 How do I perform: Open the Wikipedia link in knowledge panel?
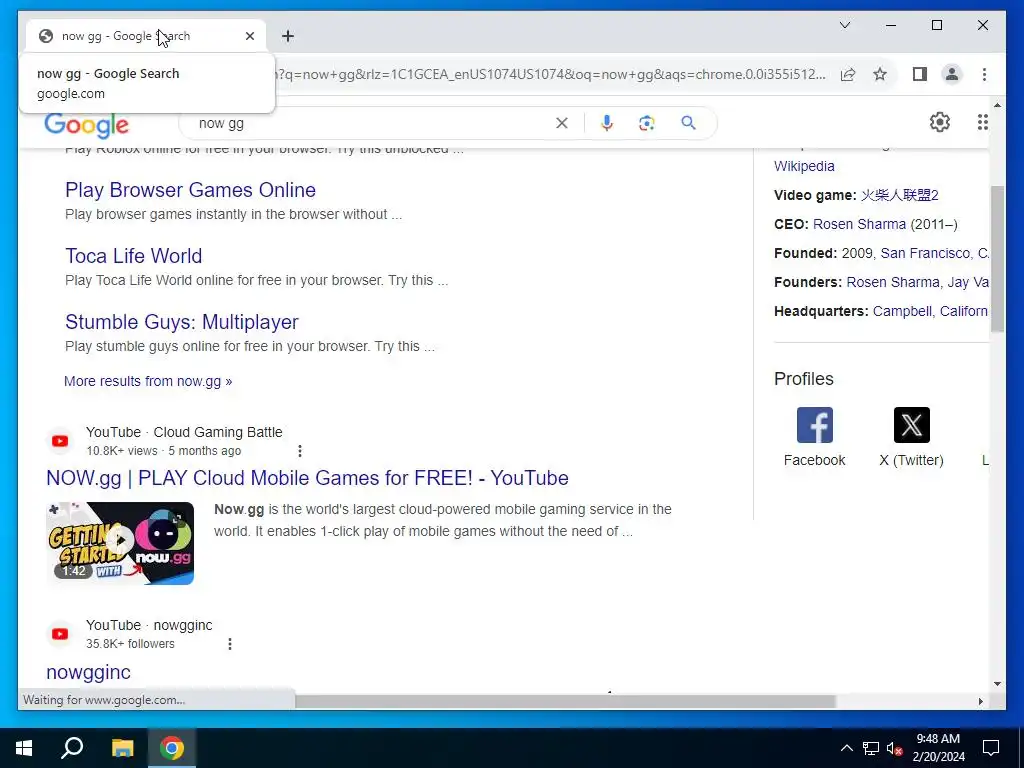coord(804,167)
